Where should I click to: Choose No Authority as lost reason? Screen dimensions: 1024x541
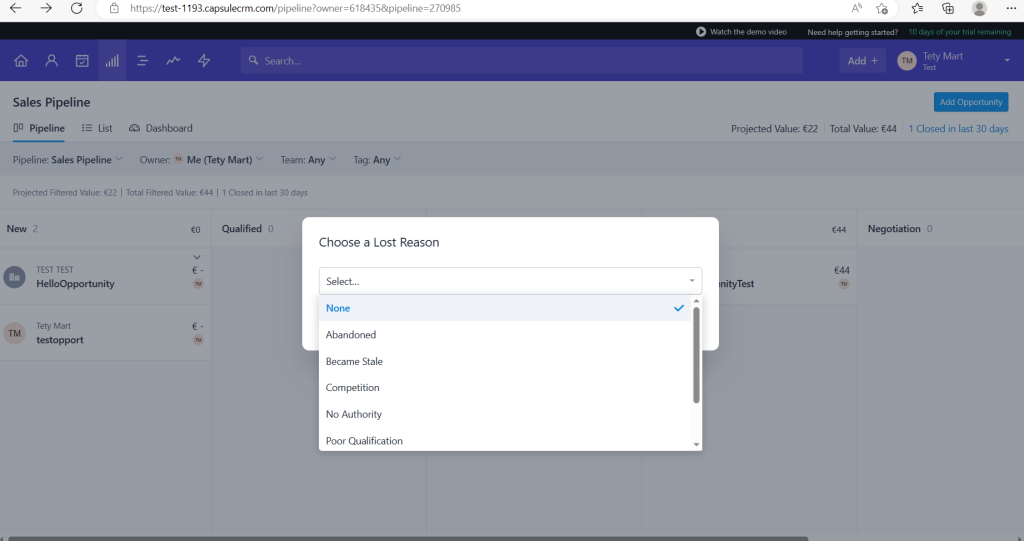[505, 414]
